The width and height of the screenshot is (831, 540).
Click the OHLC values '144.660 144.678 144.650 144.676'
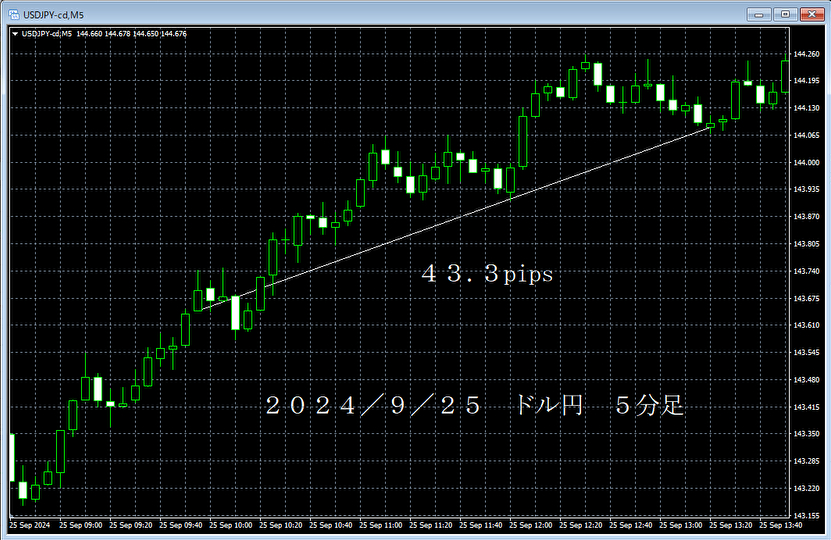coord(131,34)
